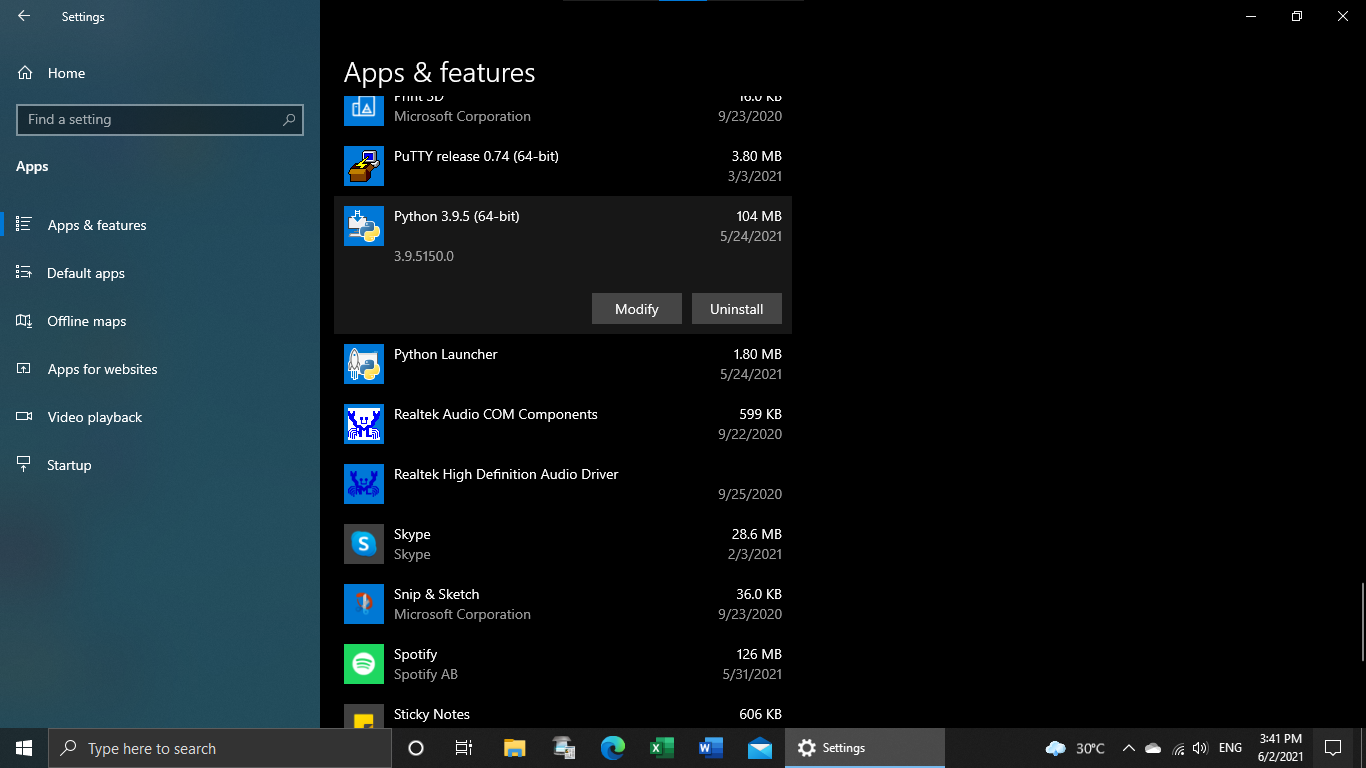Open File Explorer from the taskbar
The height and width of the screenshot is (768, 1366).
tap(513, 748)
